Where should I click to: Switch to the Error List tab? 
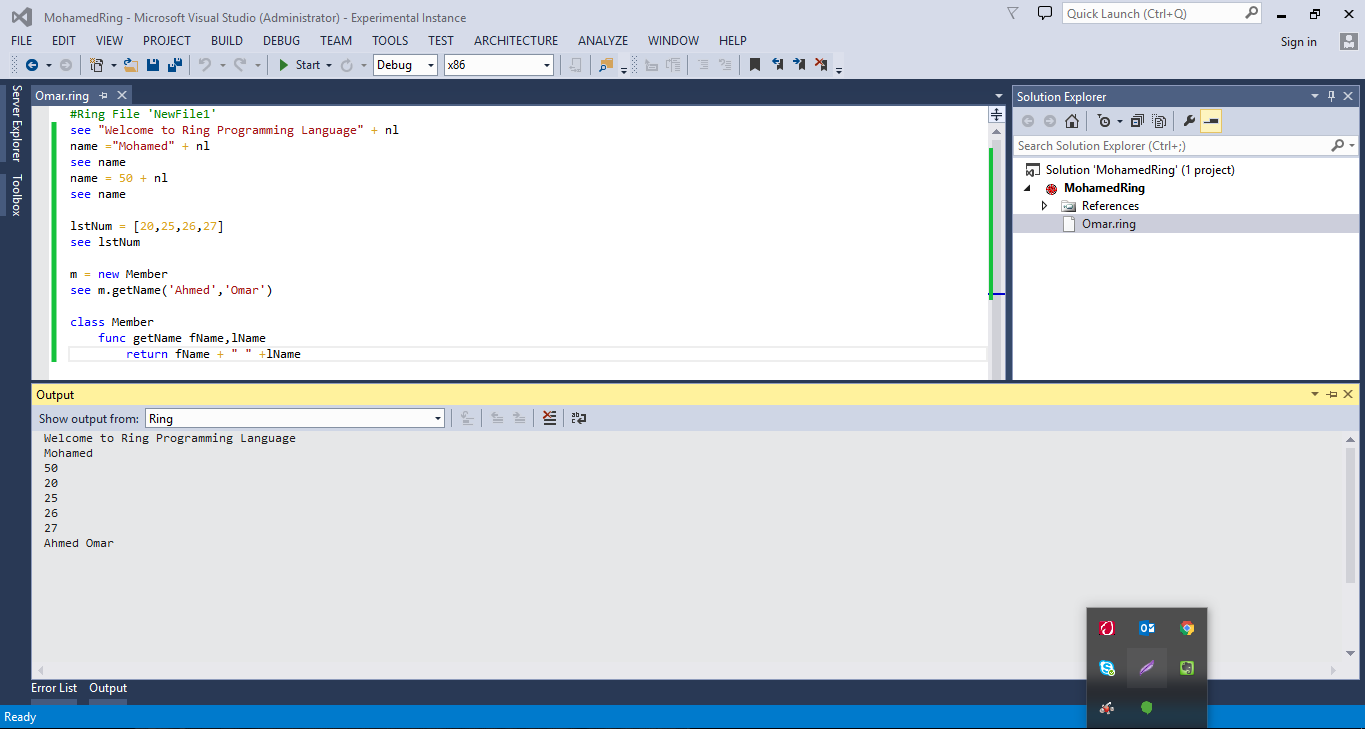tap(54, 688)
